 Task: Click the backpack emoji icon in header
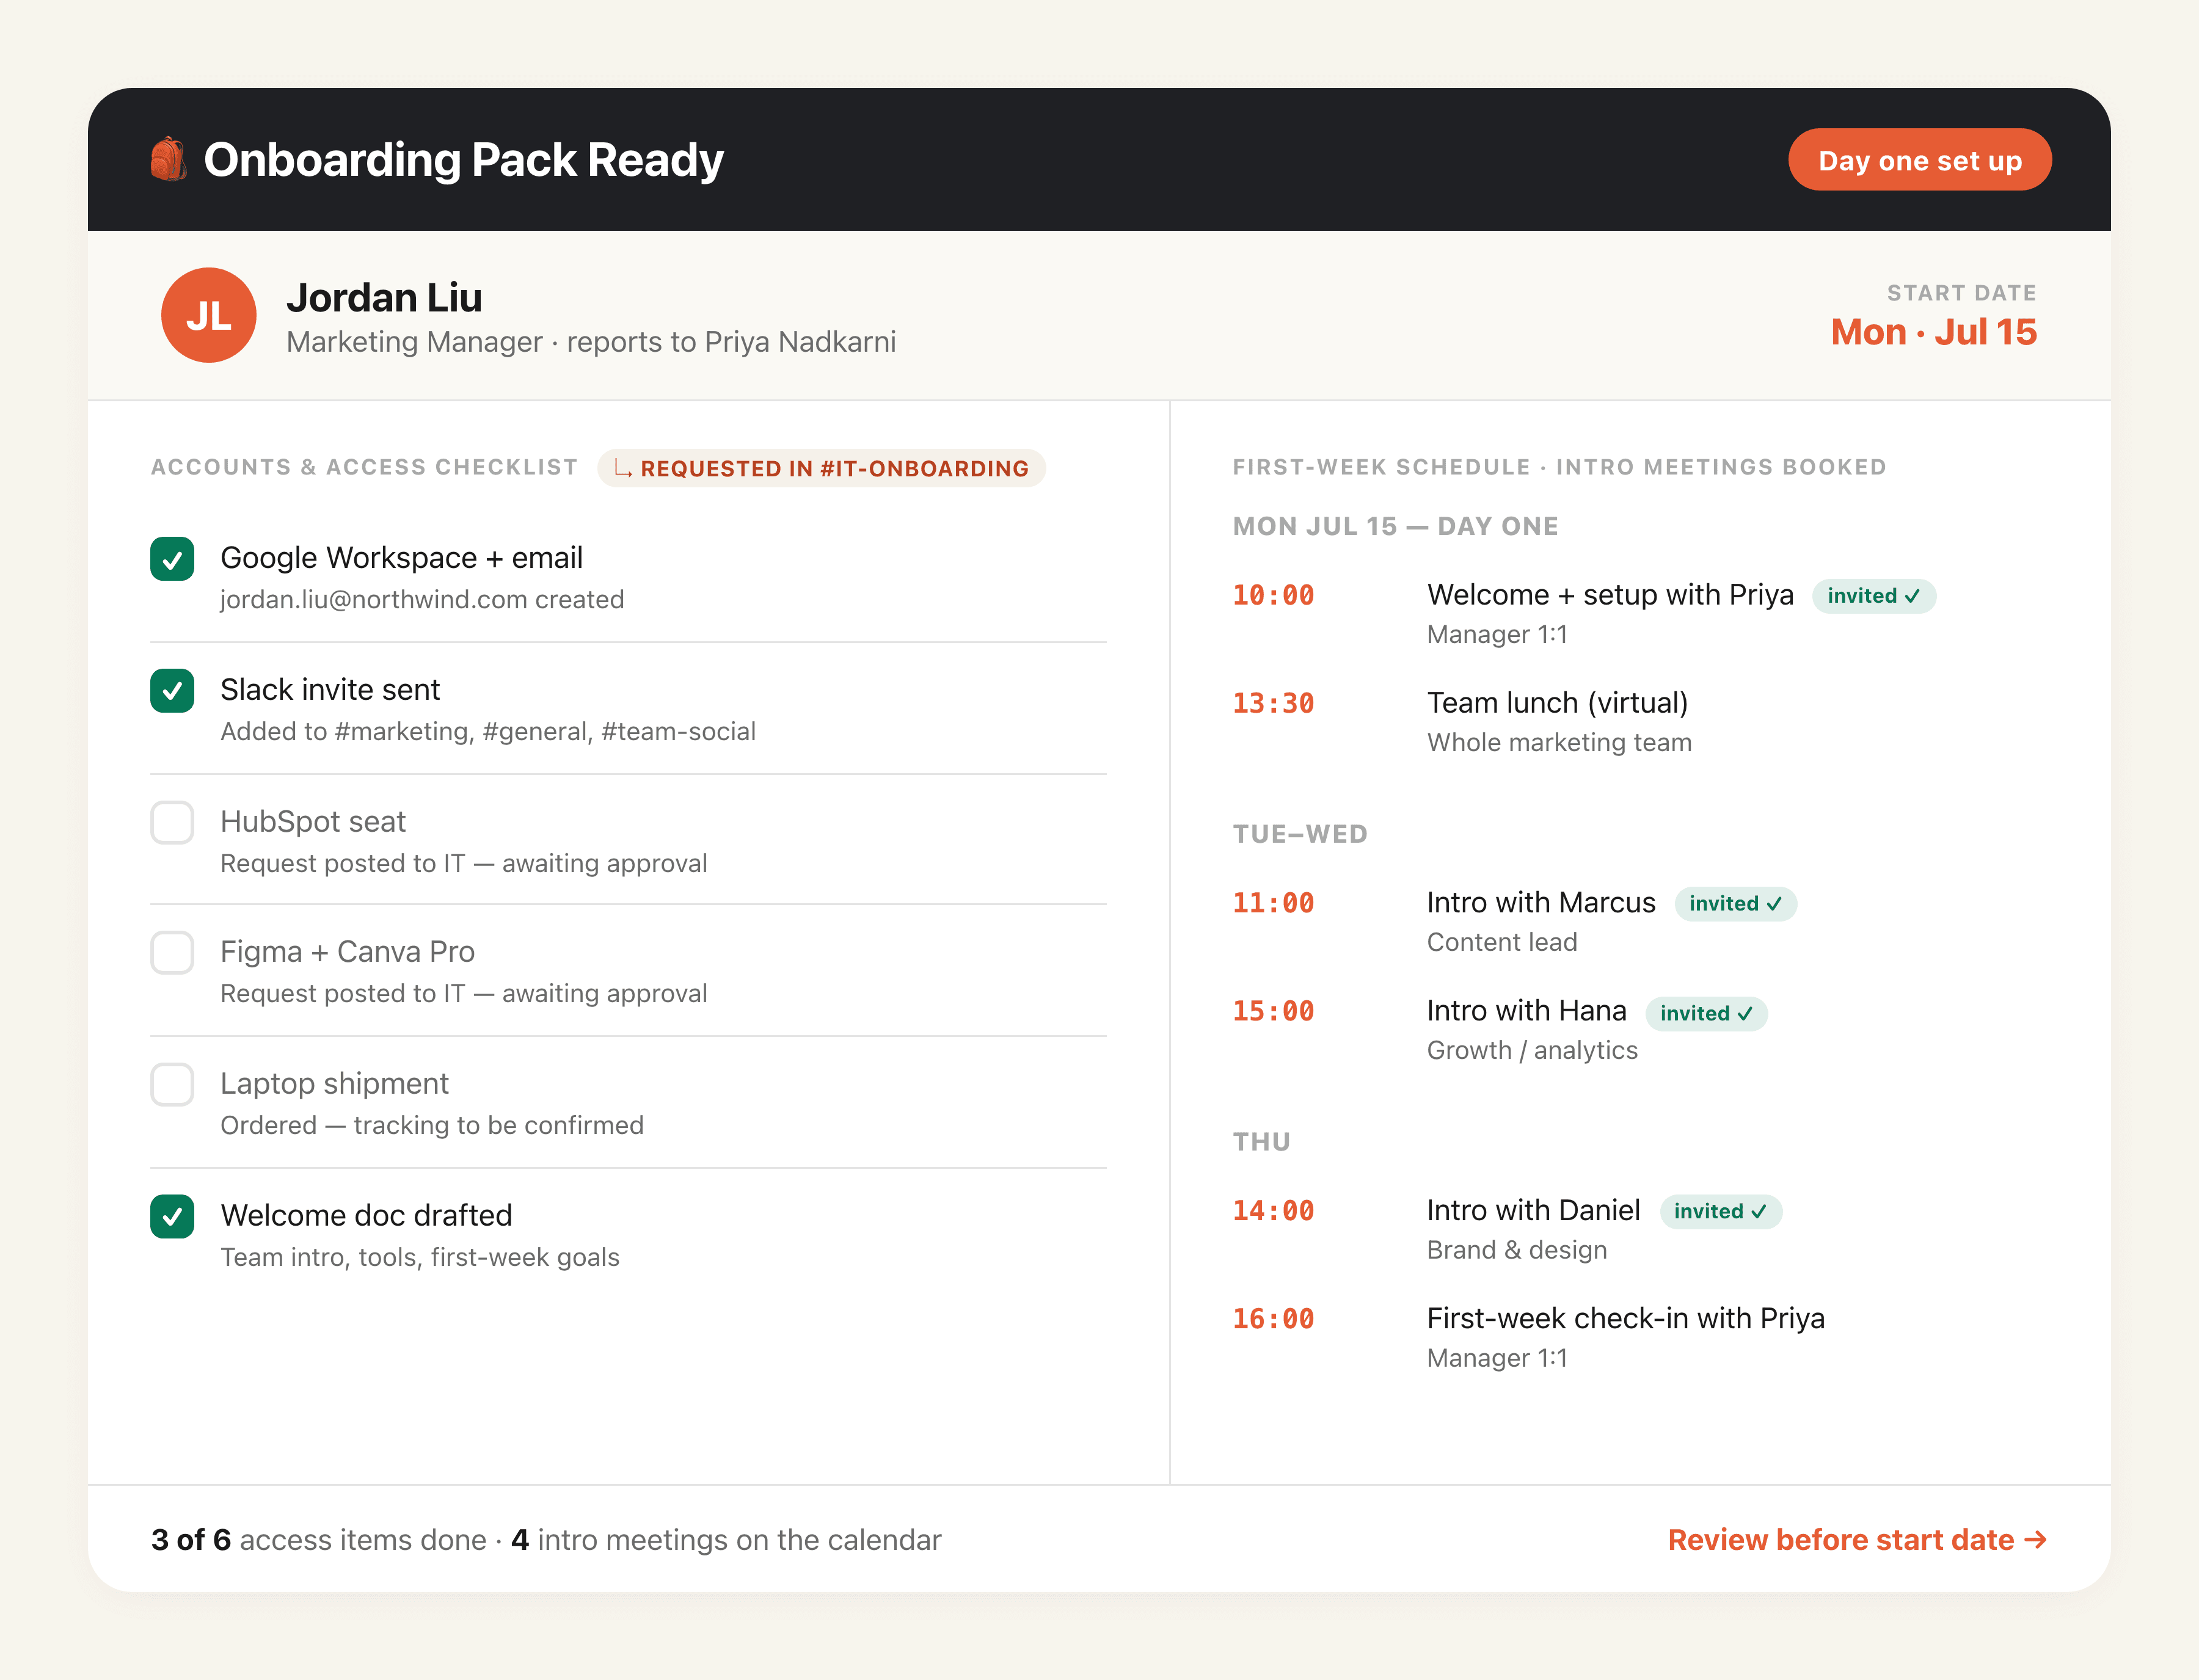click(169, 159)
